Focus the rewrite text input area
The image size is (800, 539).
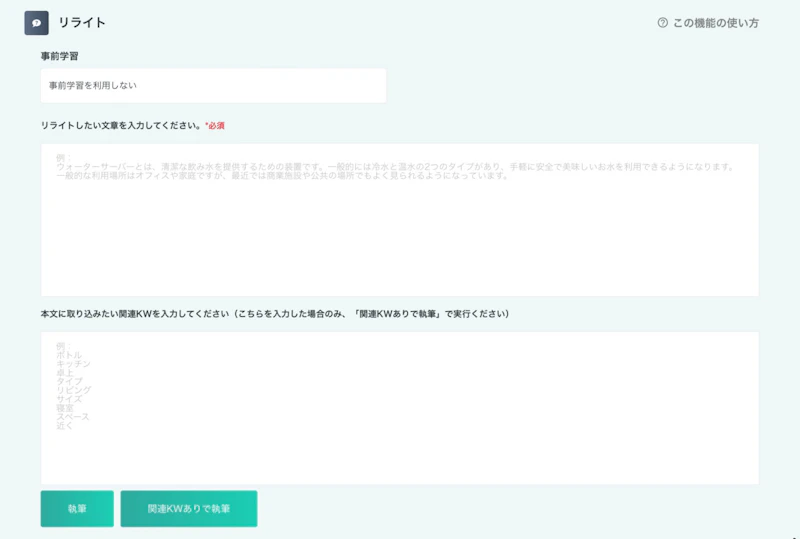point(399,220)
